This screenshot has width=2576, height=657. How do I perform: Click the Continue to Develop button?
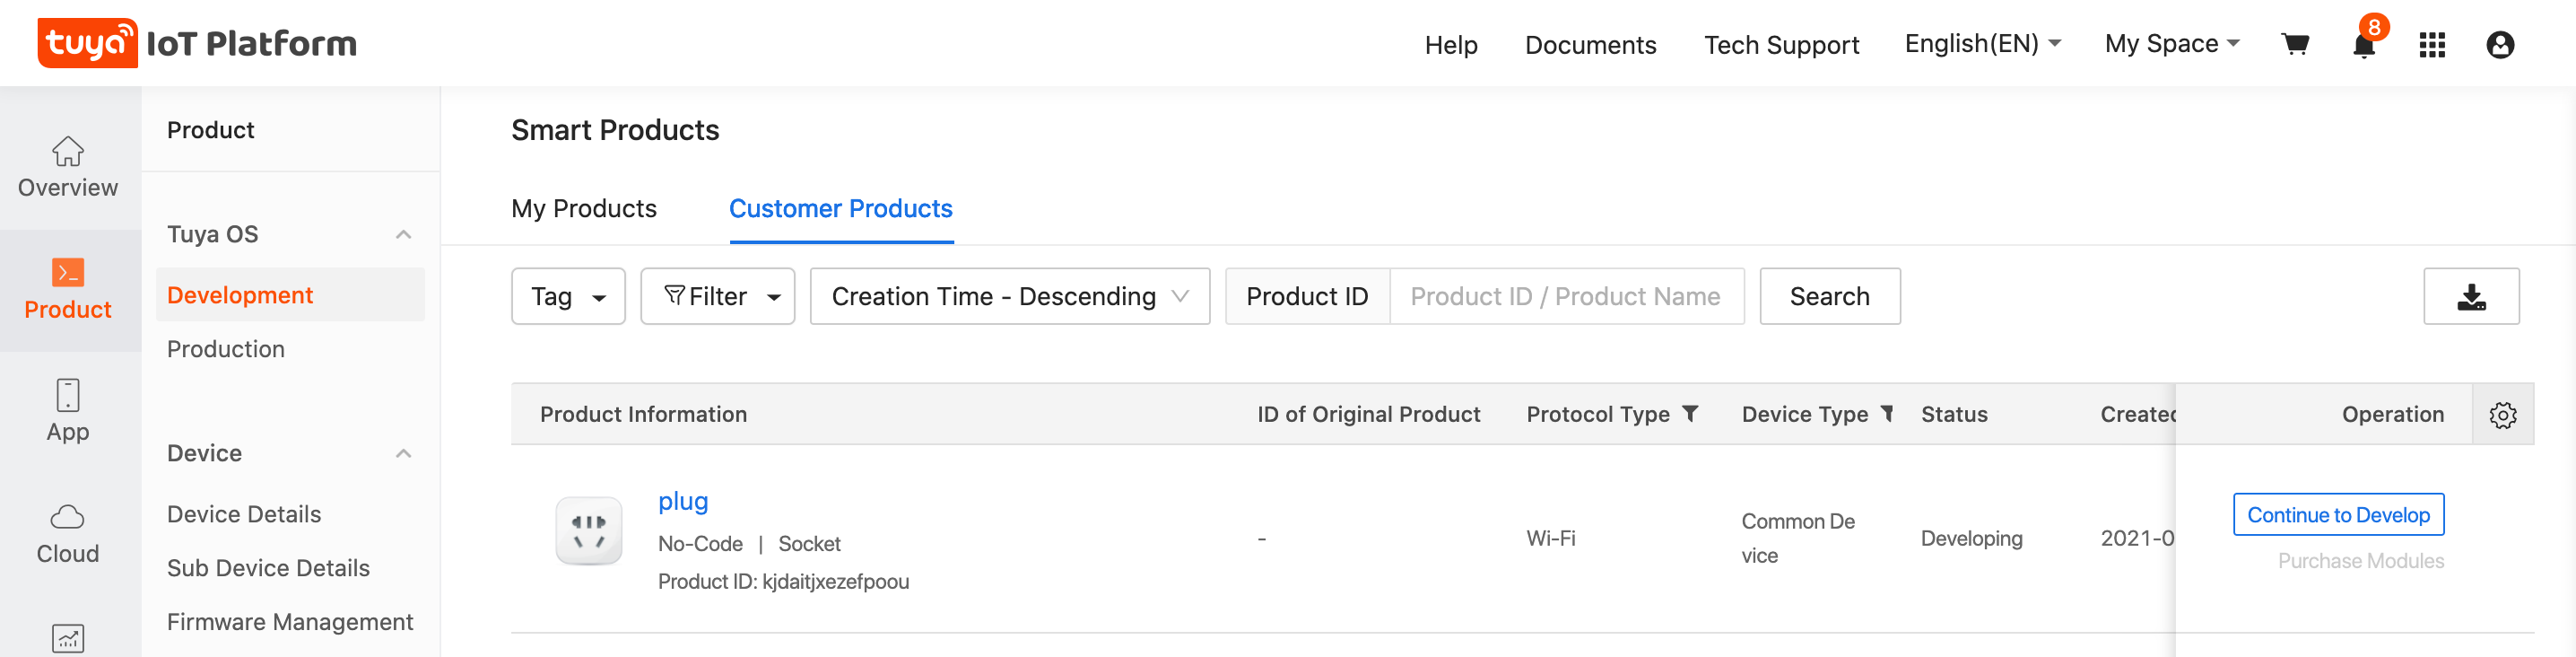pos(2338,514)
